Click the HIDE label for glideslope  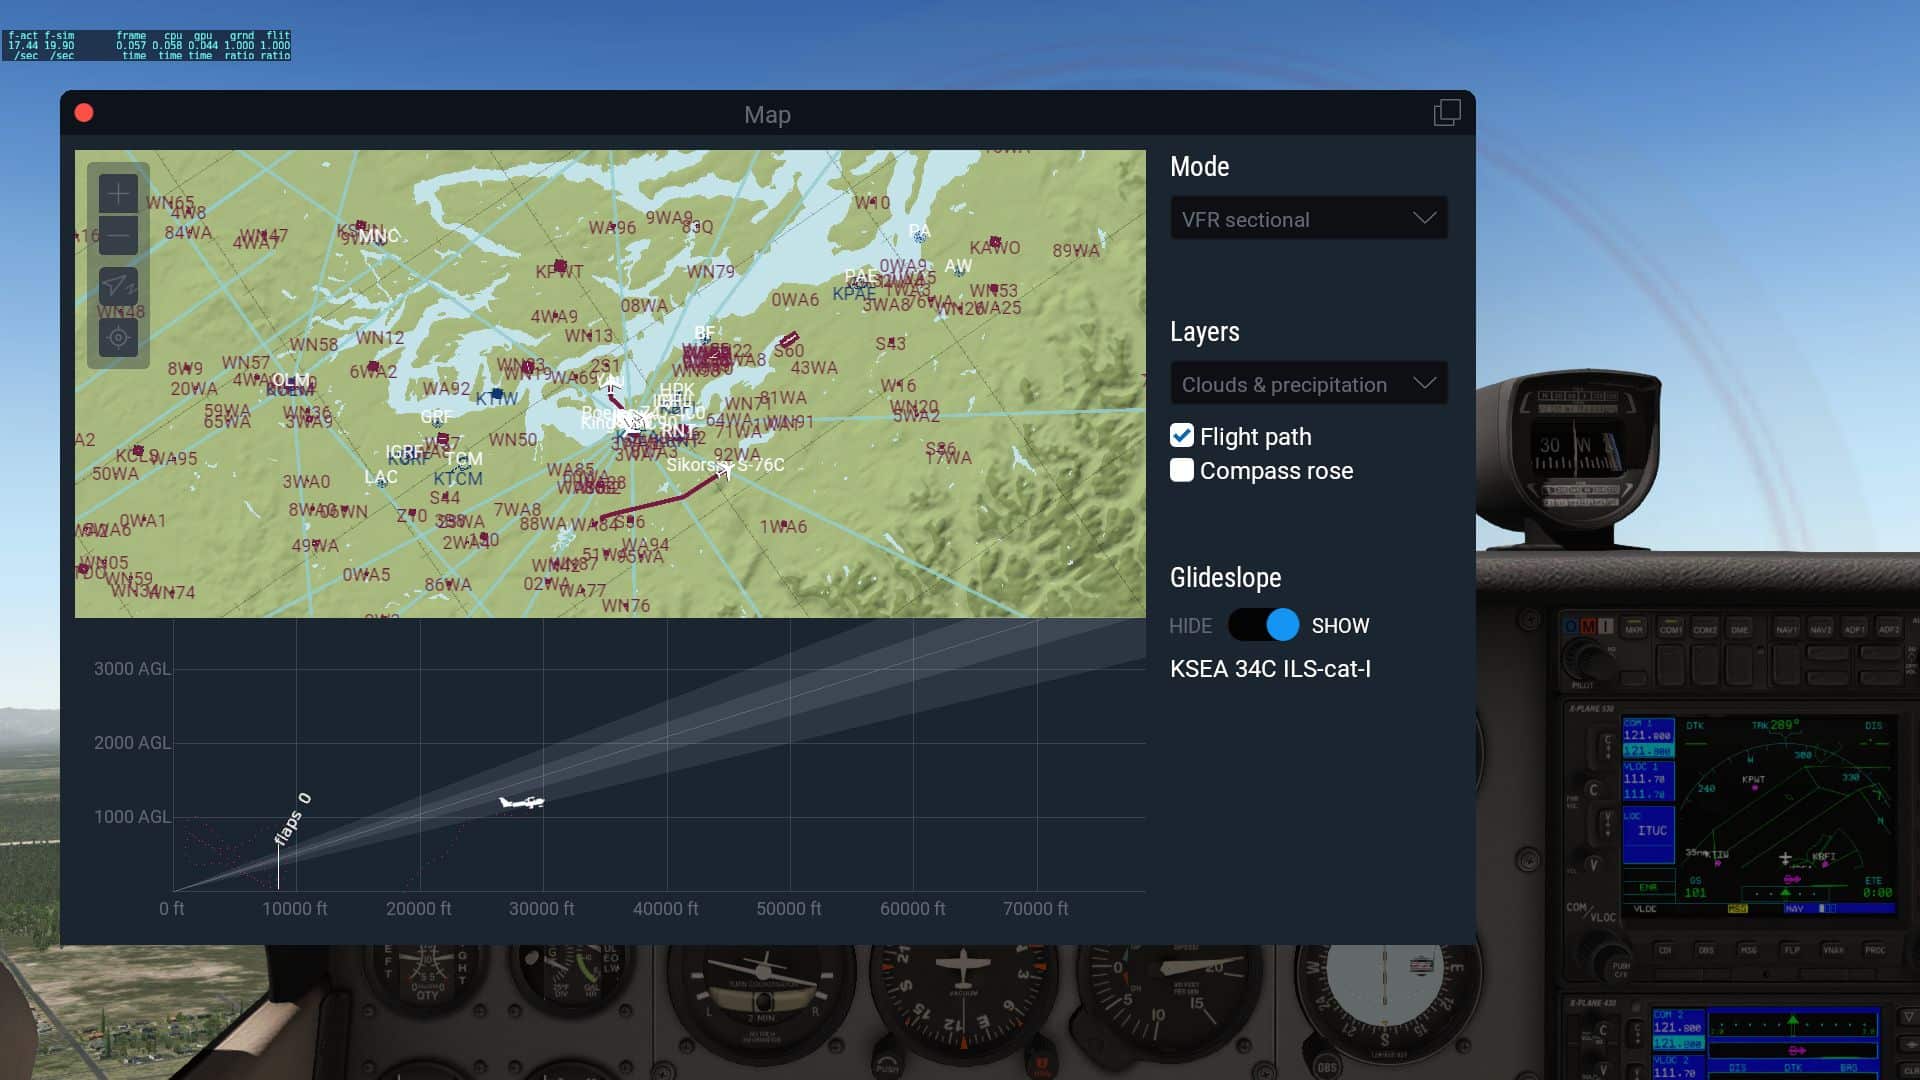pyautogui.click(x=1190, y=626)
